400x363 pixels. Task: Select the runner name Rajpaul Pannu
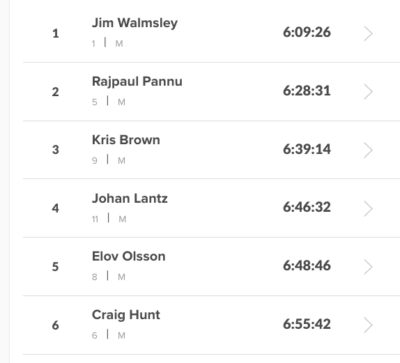137,82
